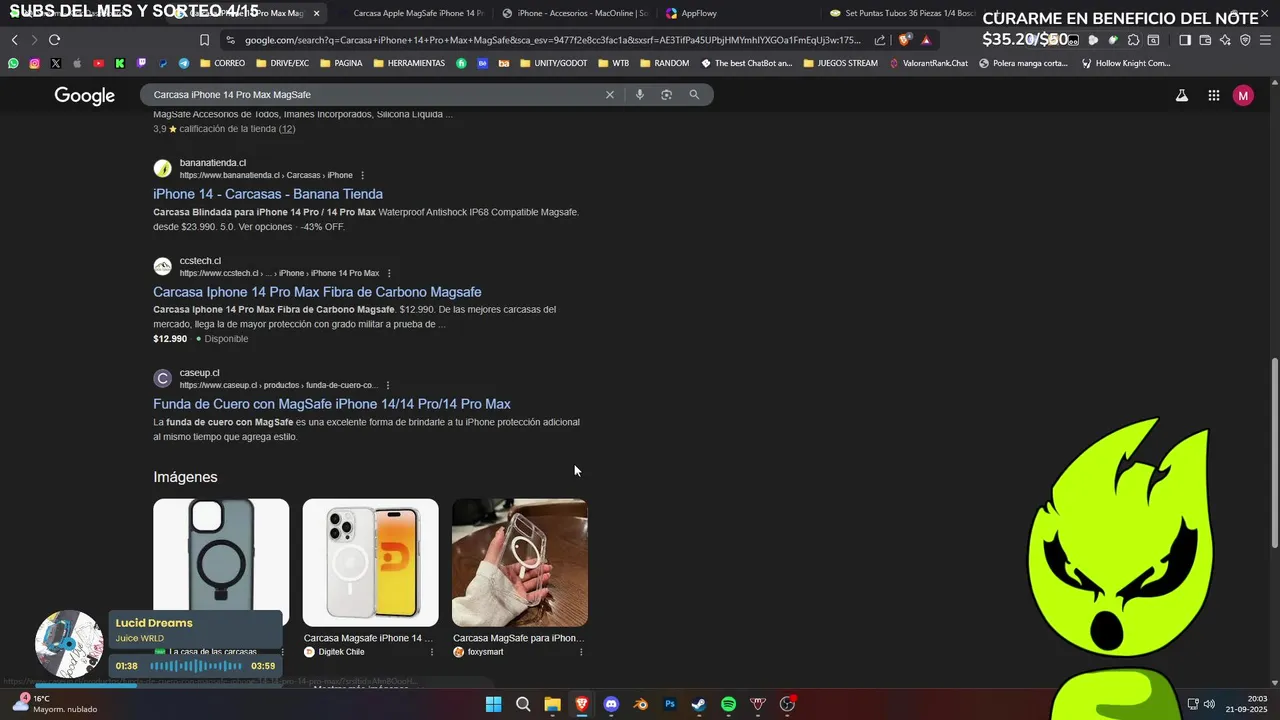The width and height of the screenshot is (1280, 720).
Task: Open iPhone 14 Carcasas Banana Tienda result
Action: pyautogui.click(x=268, y=194)
